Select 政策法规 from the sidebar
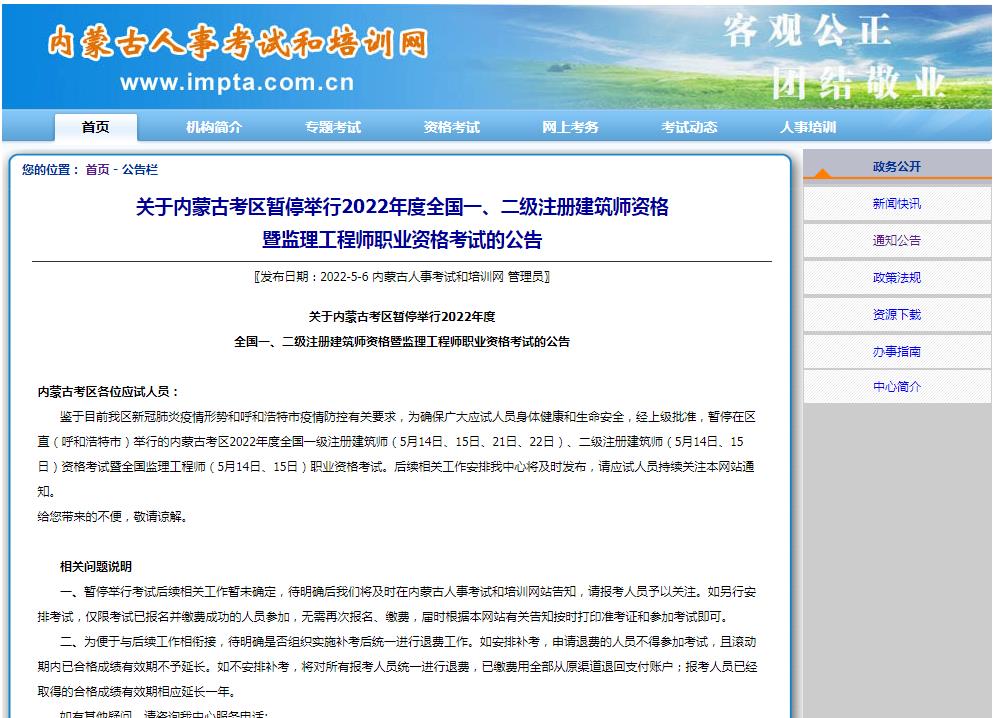The height and width of the screenshot is (718, 995). click(x=896, y=278)
